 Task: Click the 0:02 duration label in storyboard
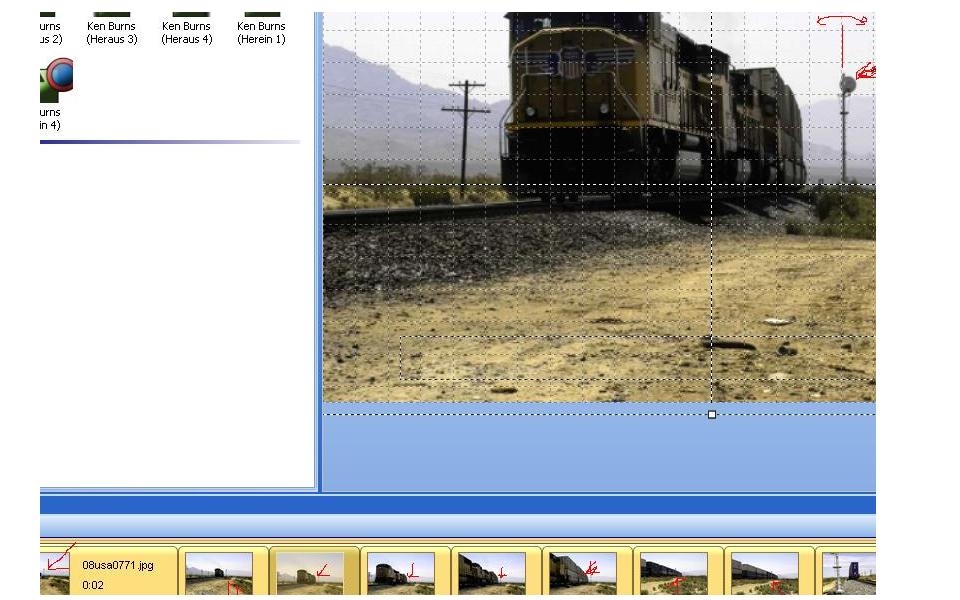point(93,585)
